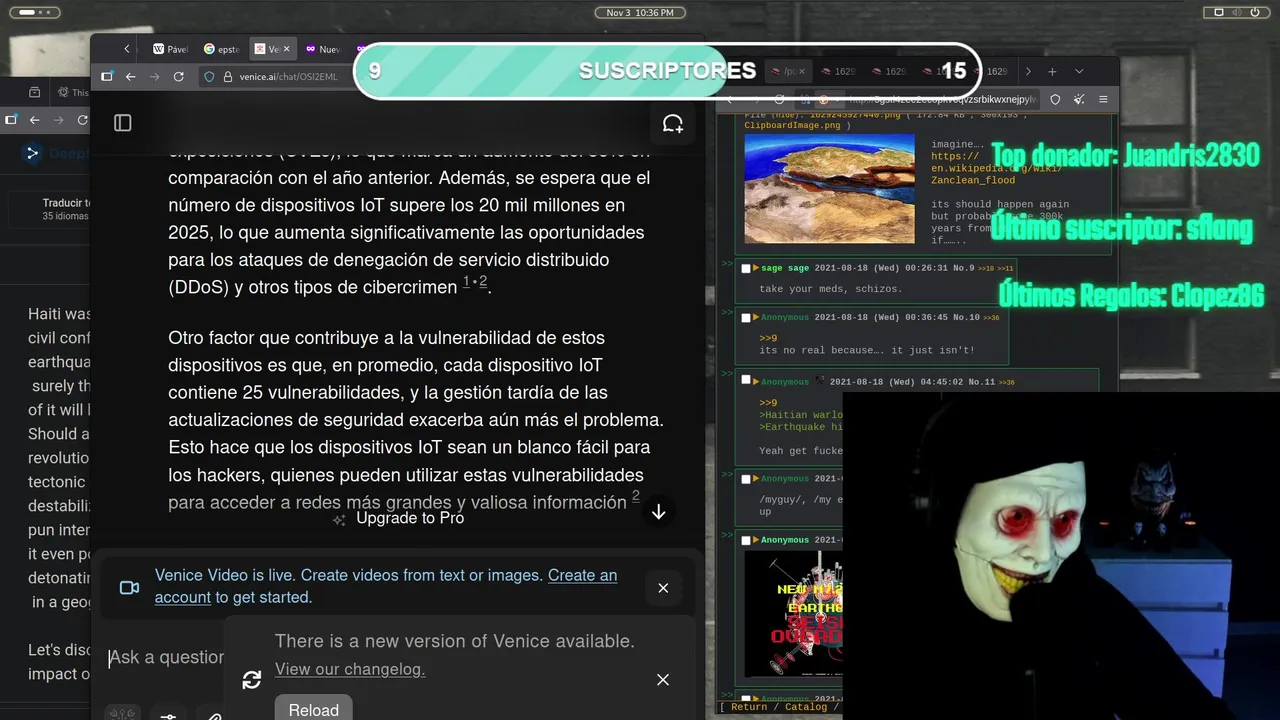
Task: Click the Return link at board bottom
Action: 749,707
